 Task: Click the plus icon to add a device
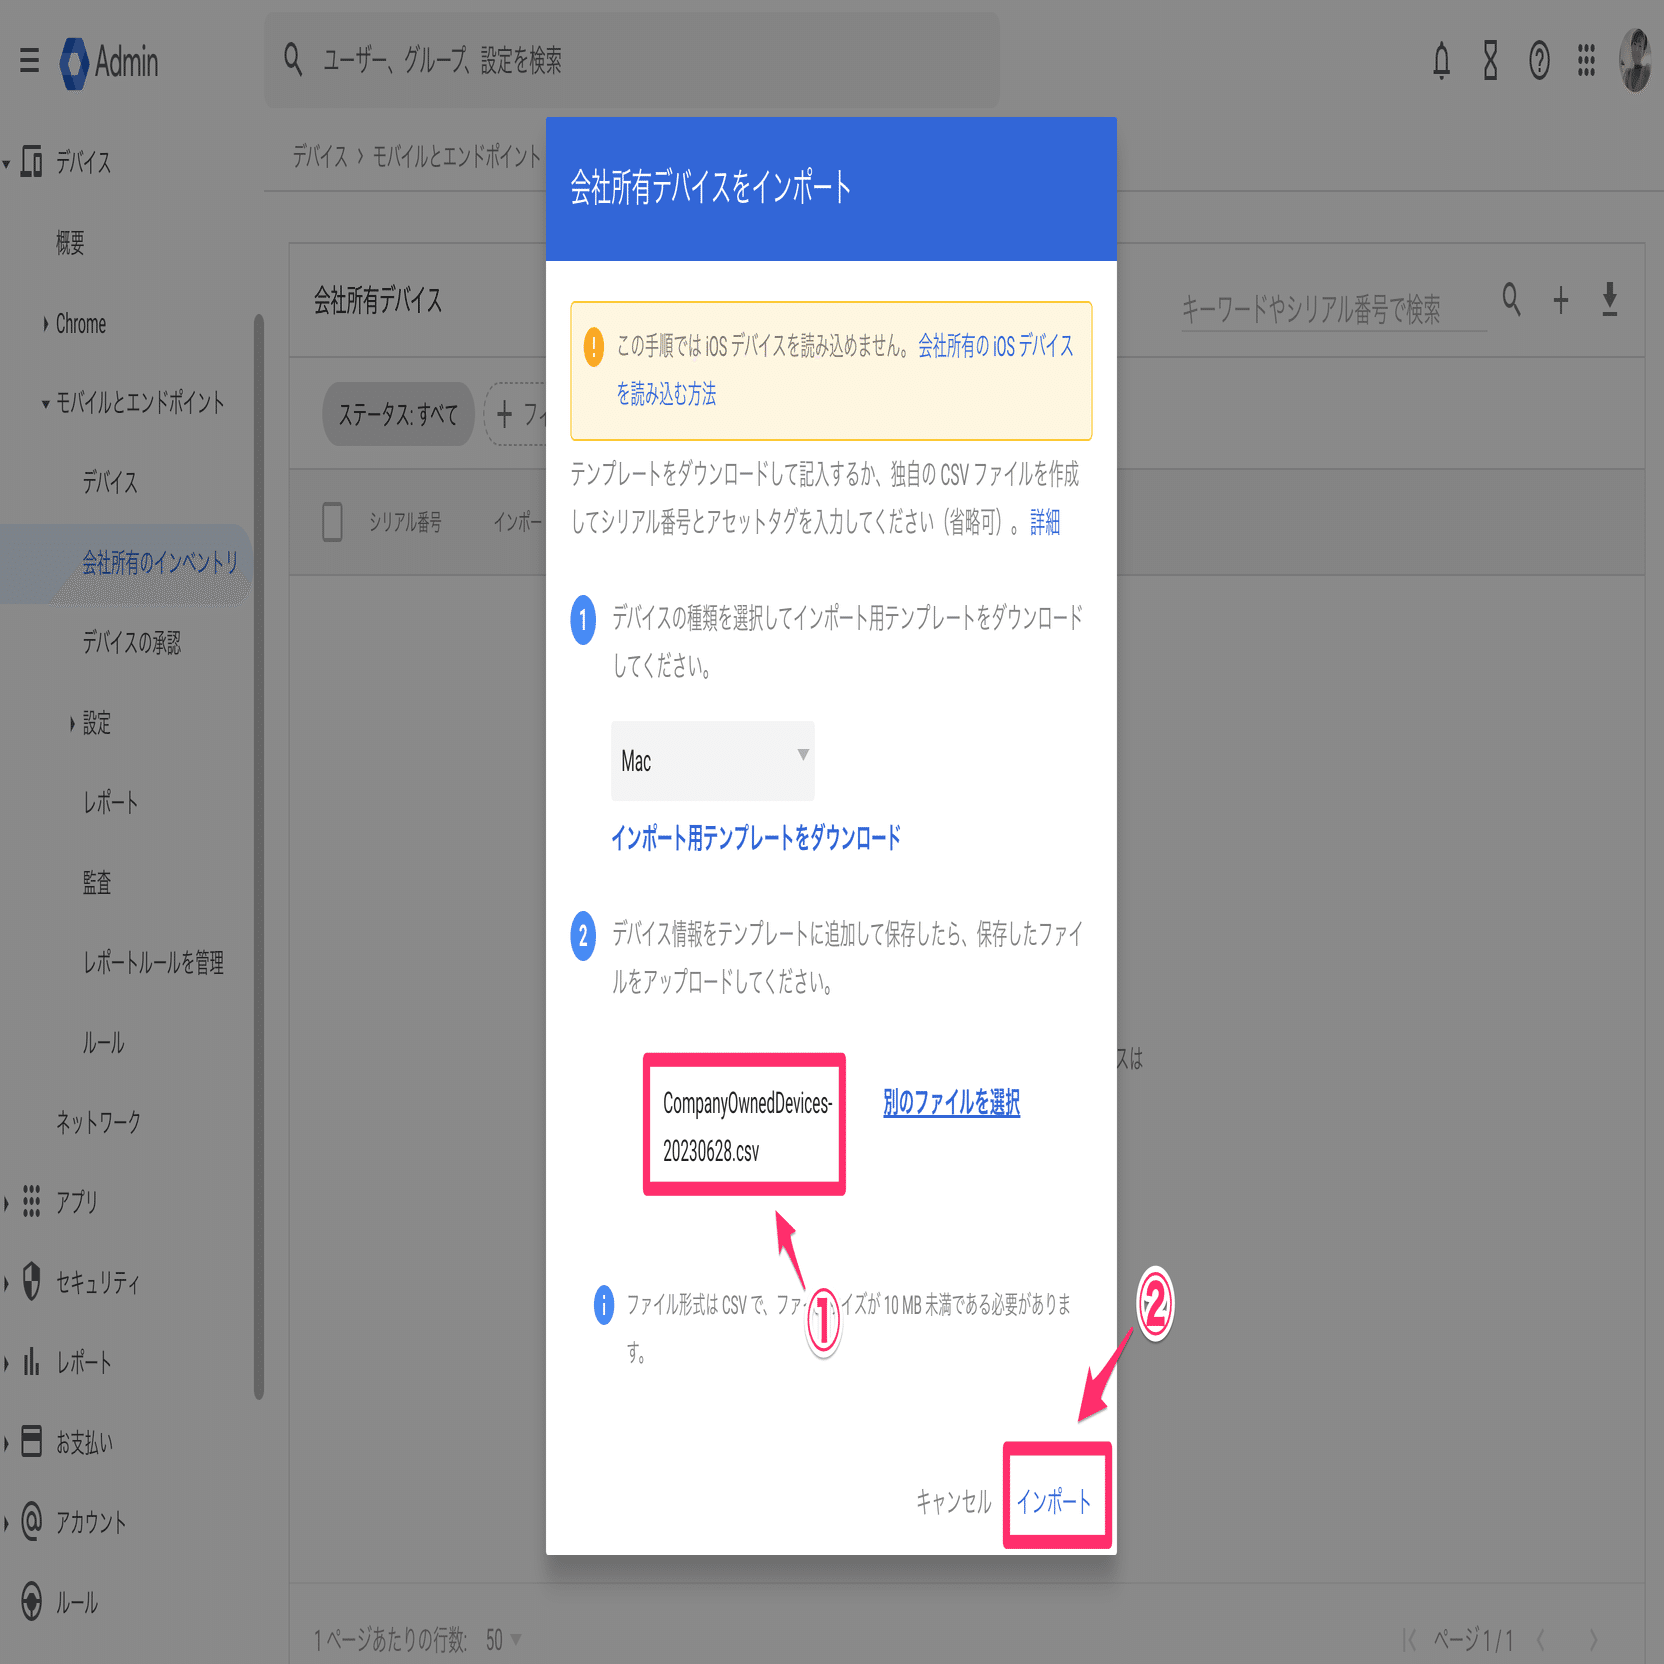[1561, 300]
